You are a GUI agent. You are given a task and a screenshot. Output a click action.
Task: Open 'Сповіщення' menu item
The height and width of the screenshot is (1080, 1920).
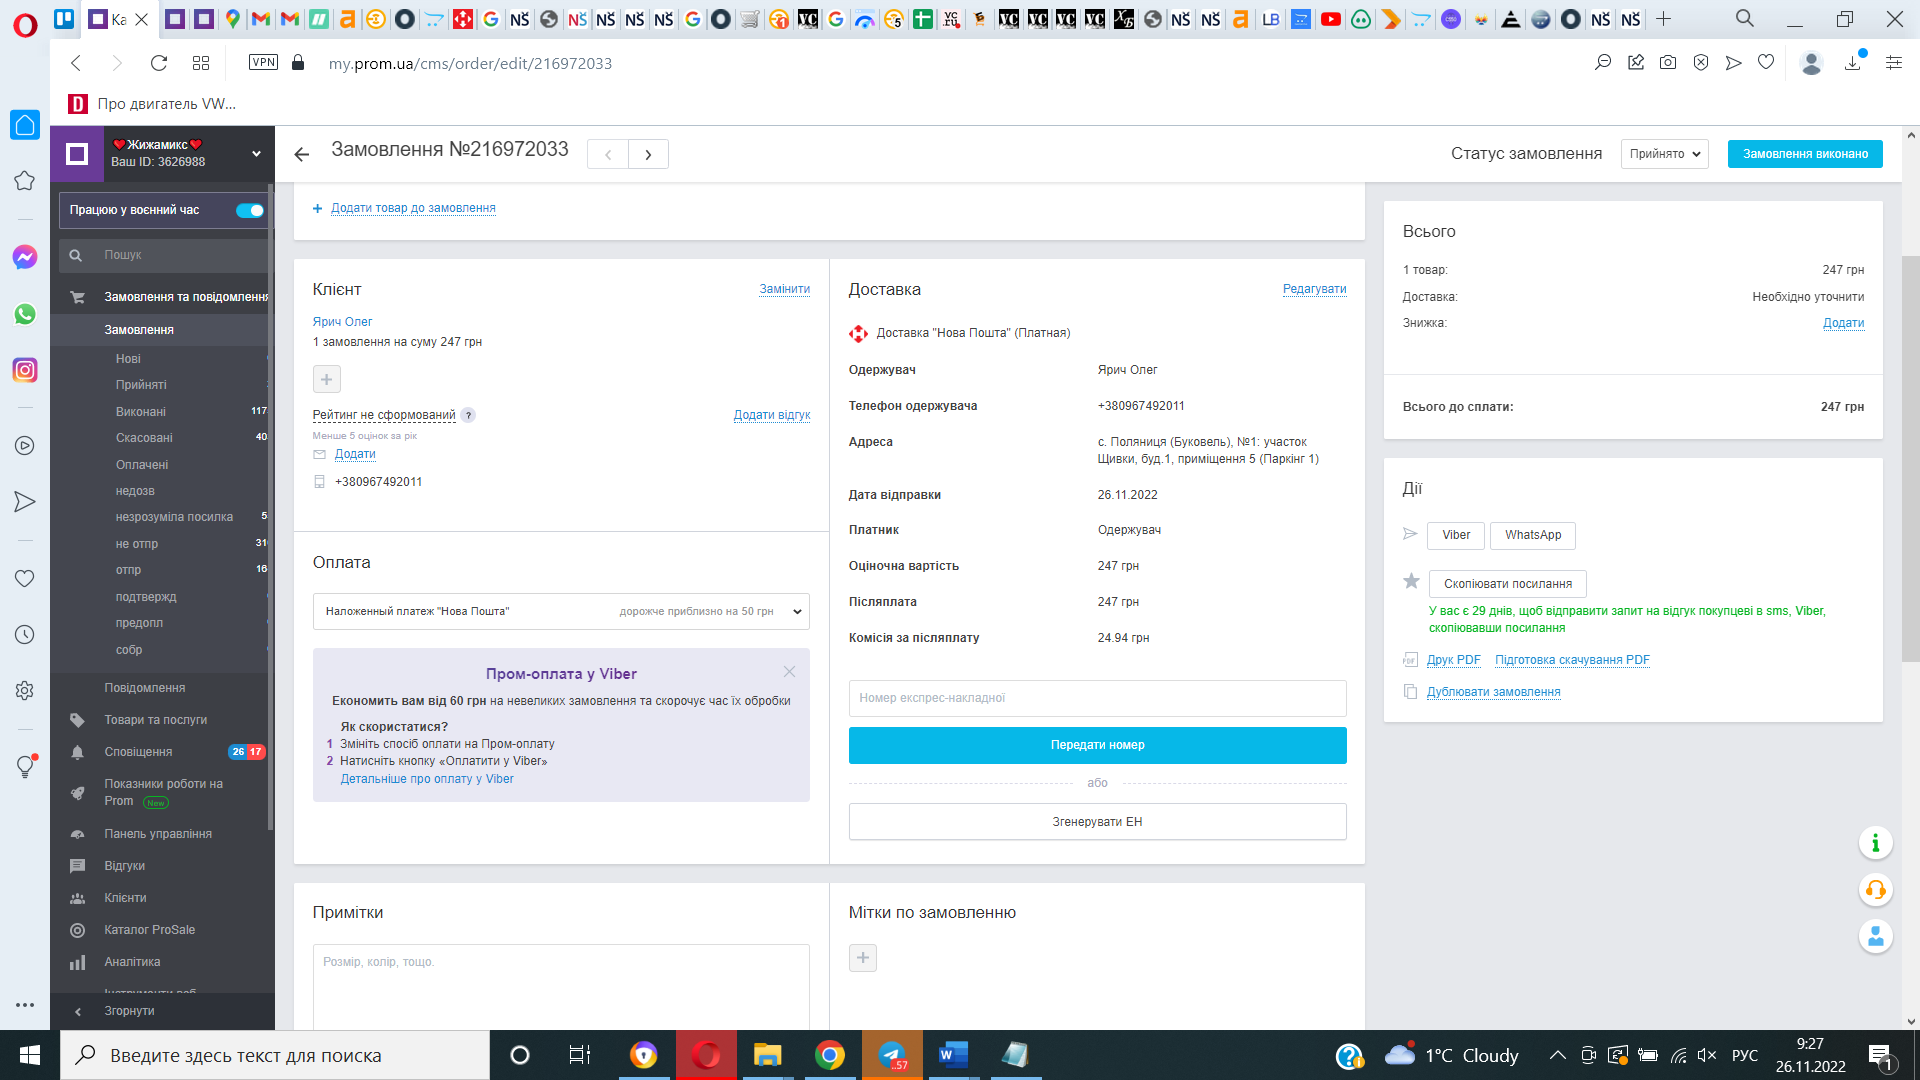pyautogui.click(x=138, y=752)
